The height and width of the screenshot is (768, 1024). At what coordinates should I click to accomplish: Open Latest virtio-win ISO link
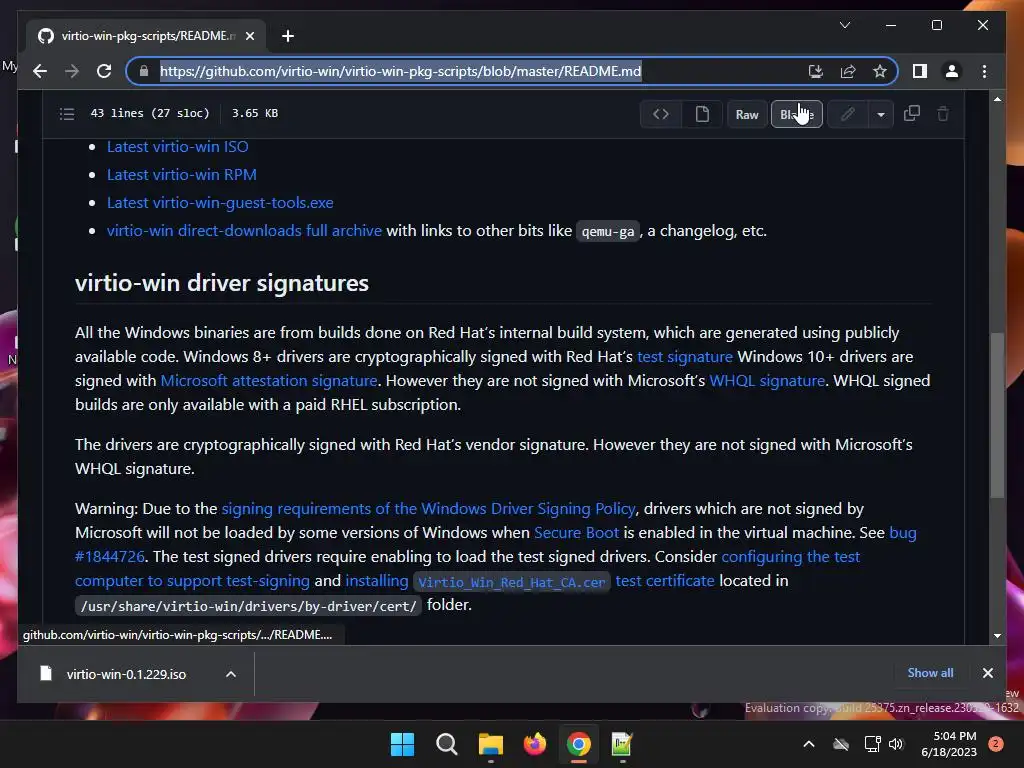tap(178, 147)
